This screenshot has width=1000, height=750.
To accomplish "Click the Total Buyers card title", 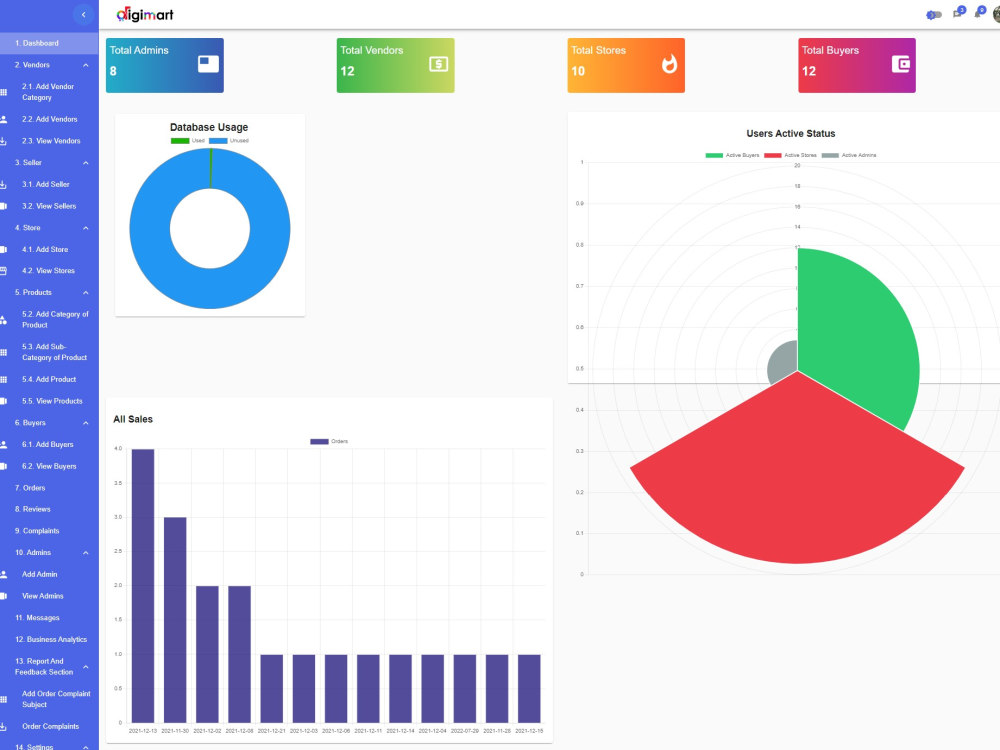I will coord(830,50).
